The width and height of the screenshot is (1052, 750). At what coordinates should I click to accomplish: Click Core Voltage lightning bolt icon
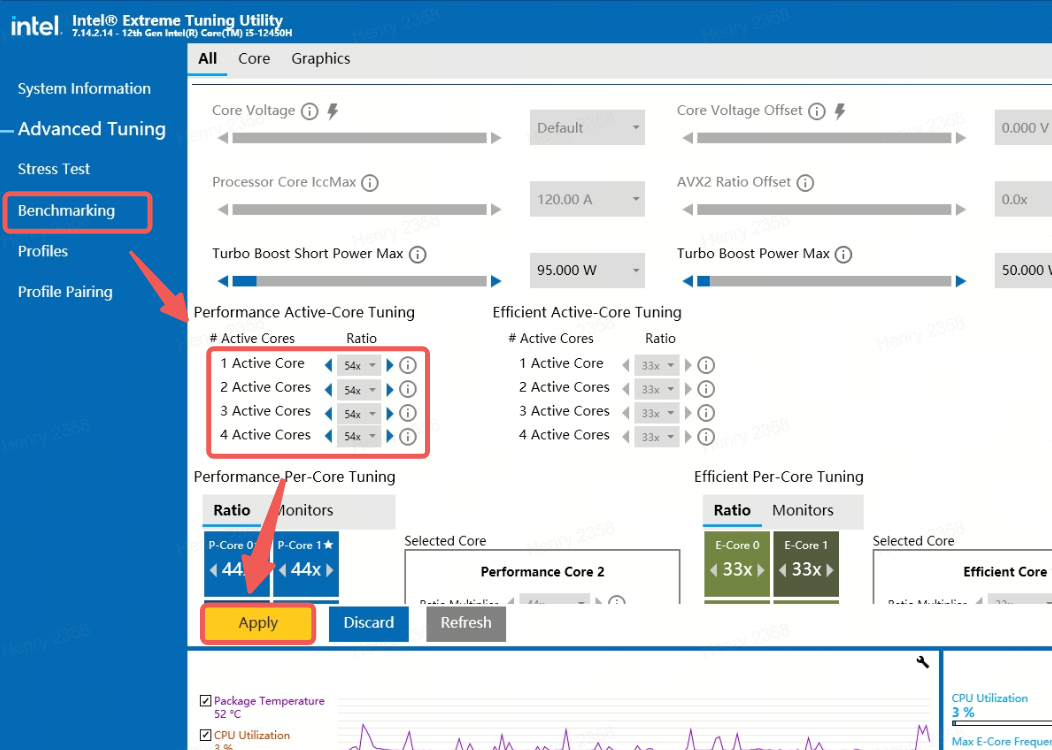pos(332,111)
